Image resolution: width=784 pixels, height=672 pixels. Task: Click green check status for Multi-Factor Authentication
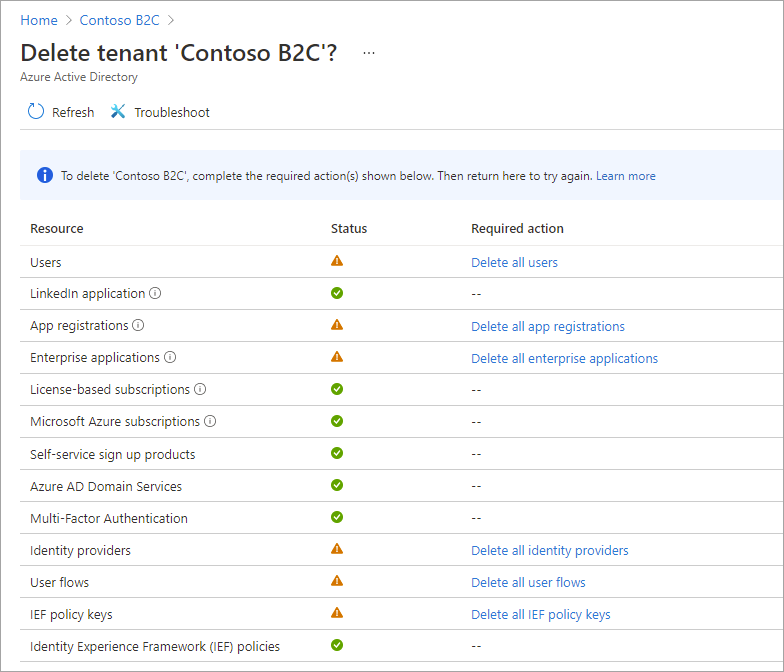tap(337, 517)
